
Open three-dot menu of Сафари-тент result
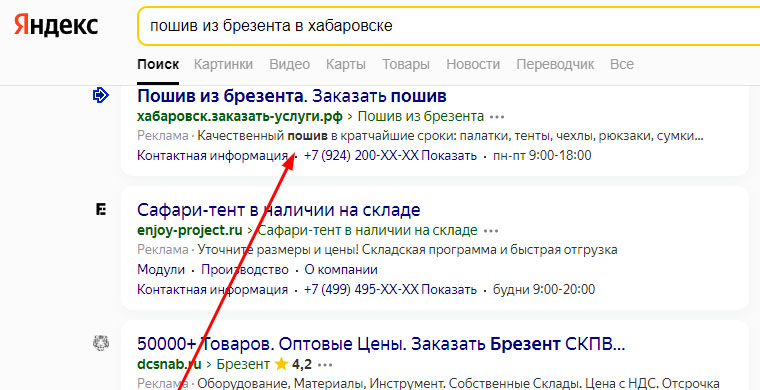[491, 231]
